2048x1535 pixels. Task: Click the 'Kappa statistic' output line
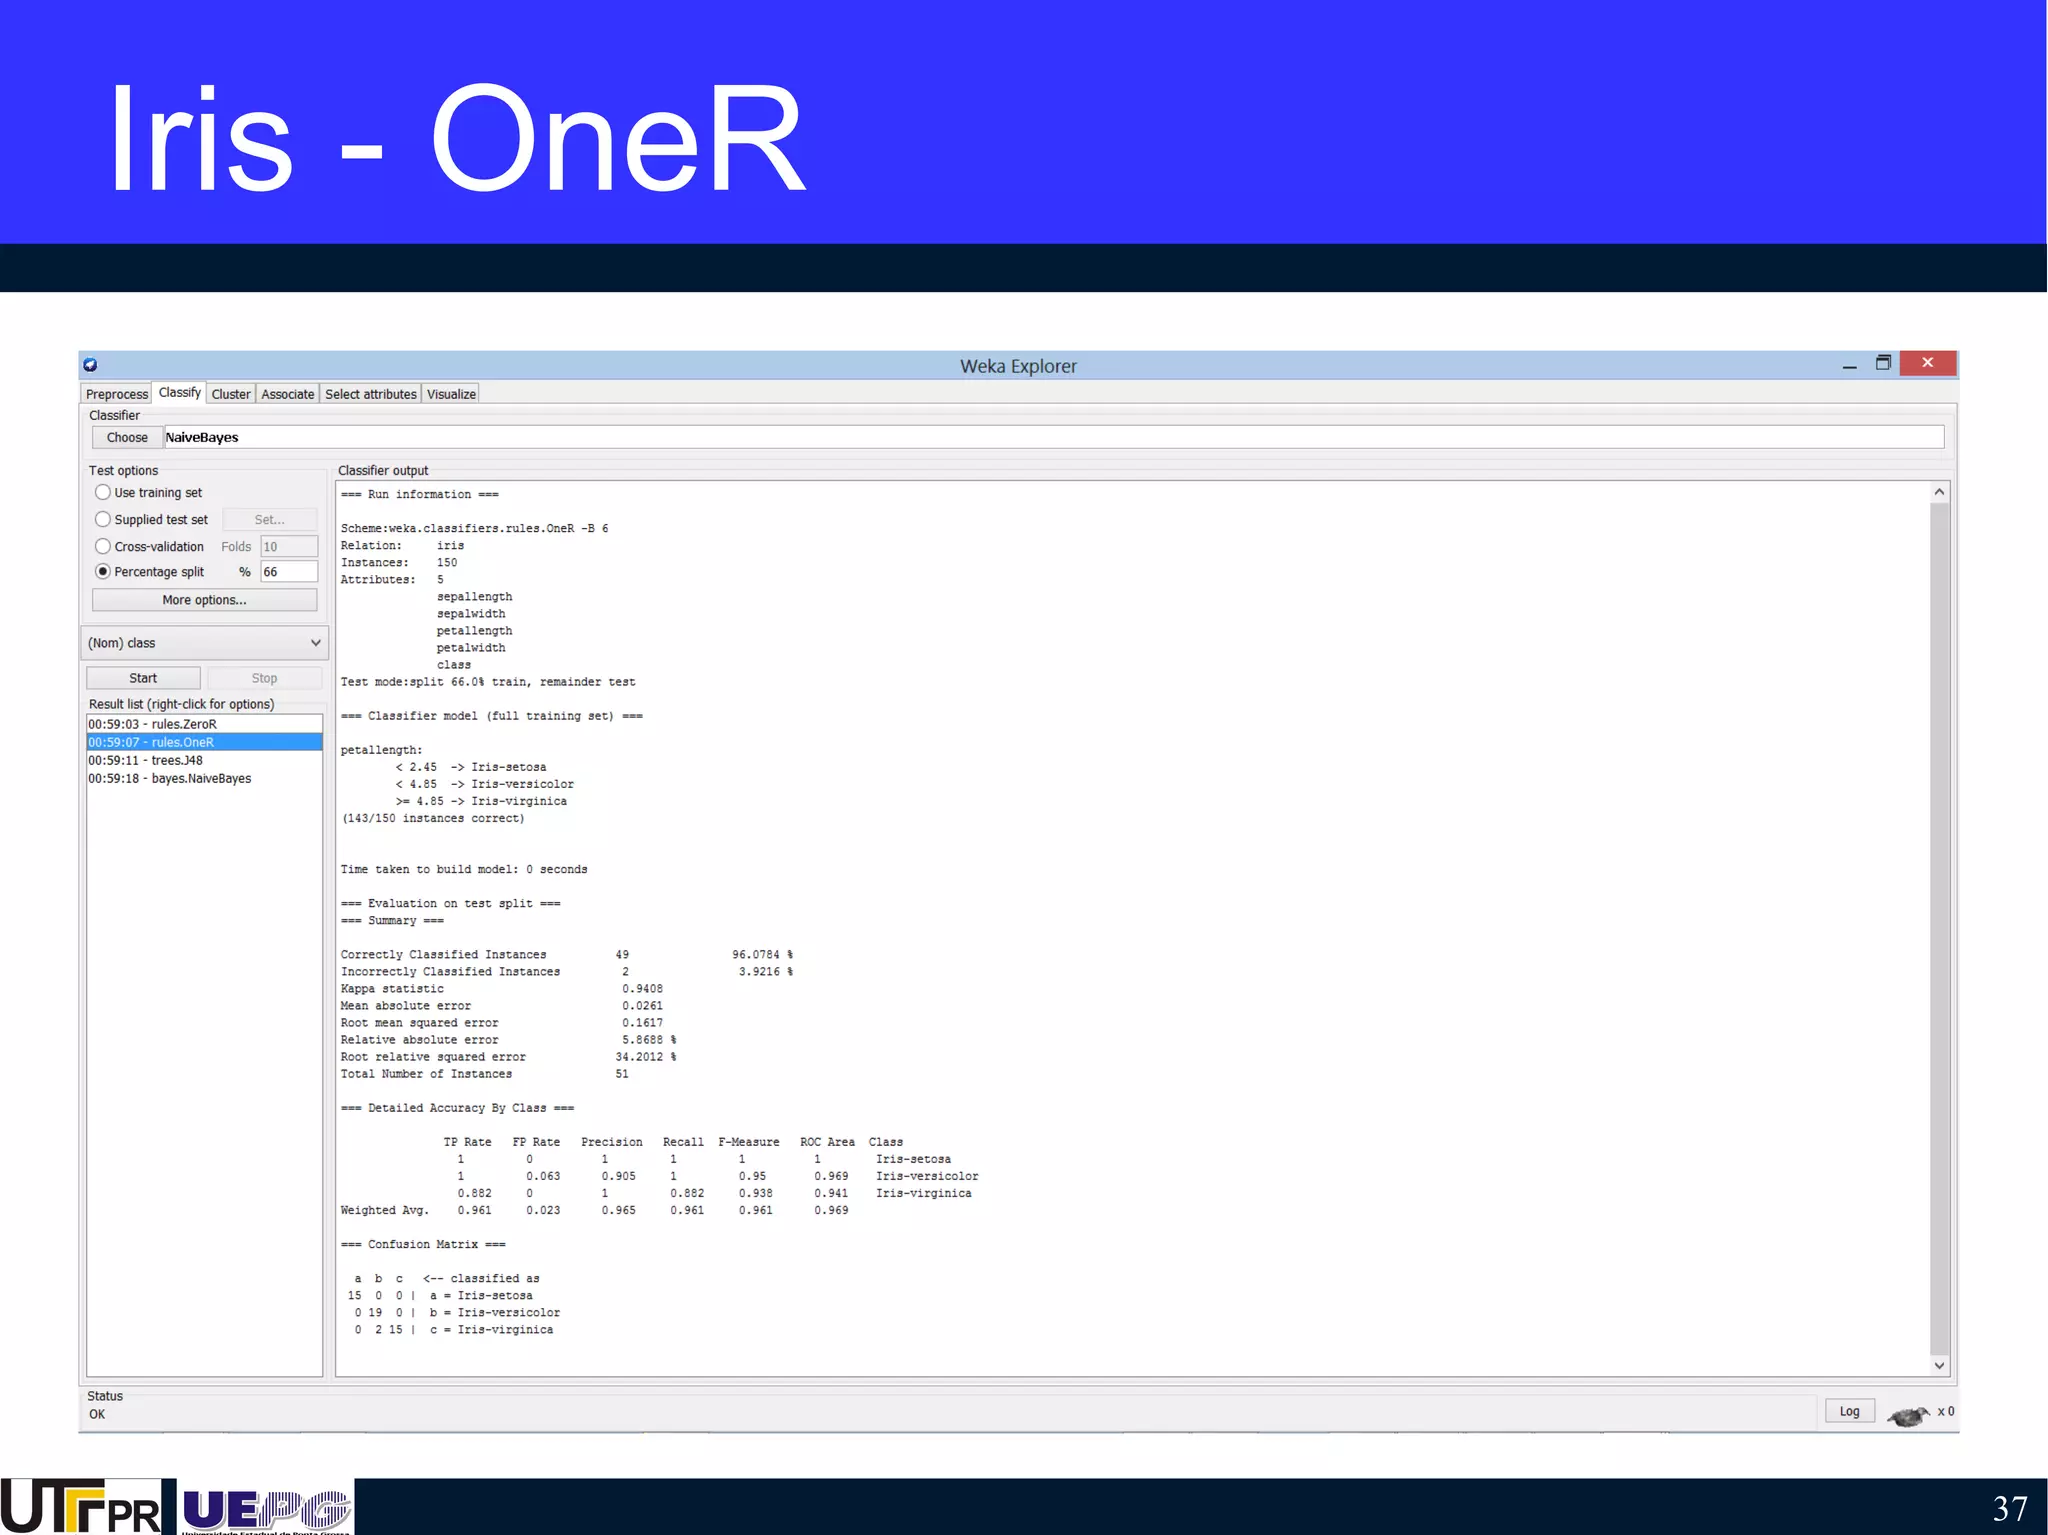point(501,988)
